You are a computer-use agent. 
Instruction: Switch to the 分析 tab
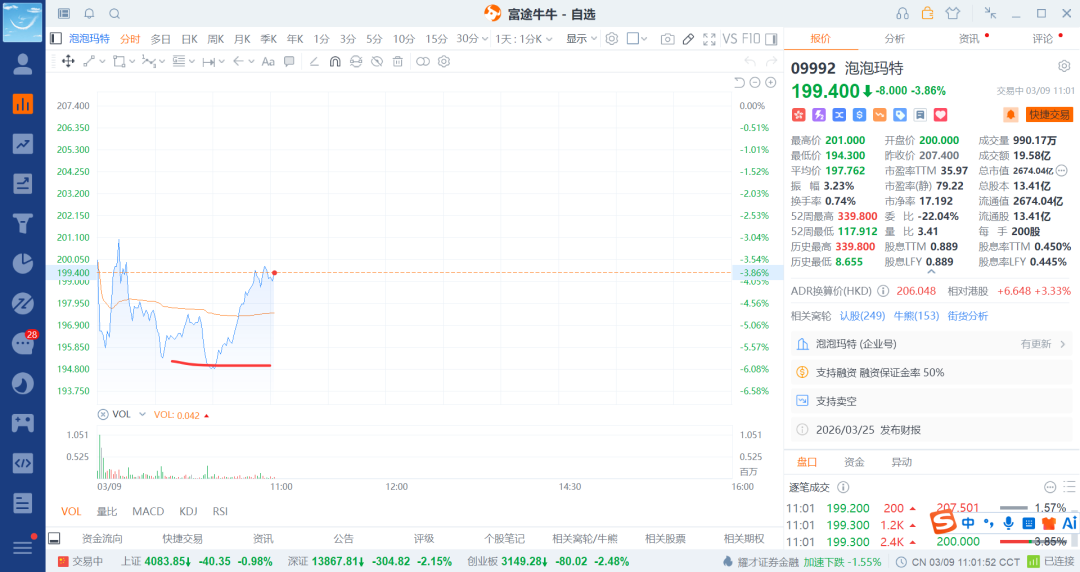[895, 39]
